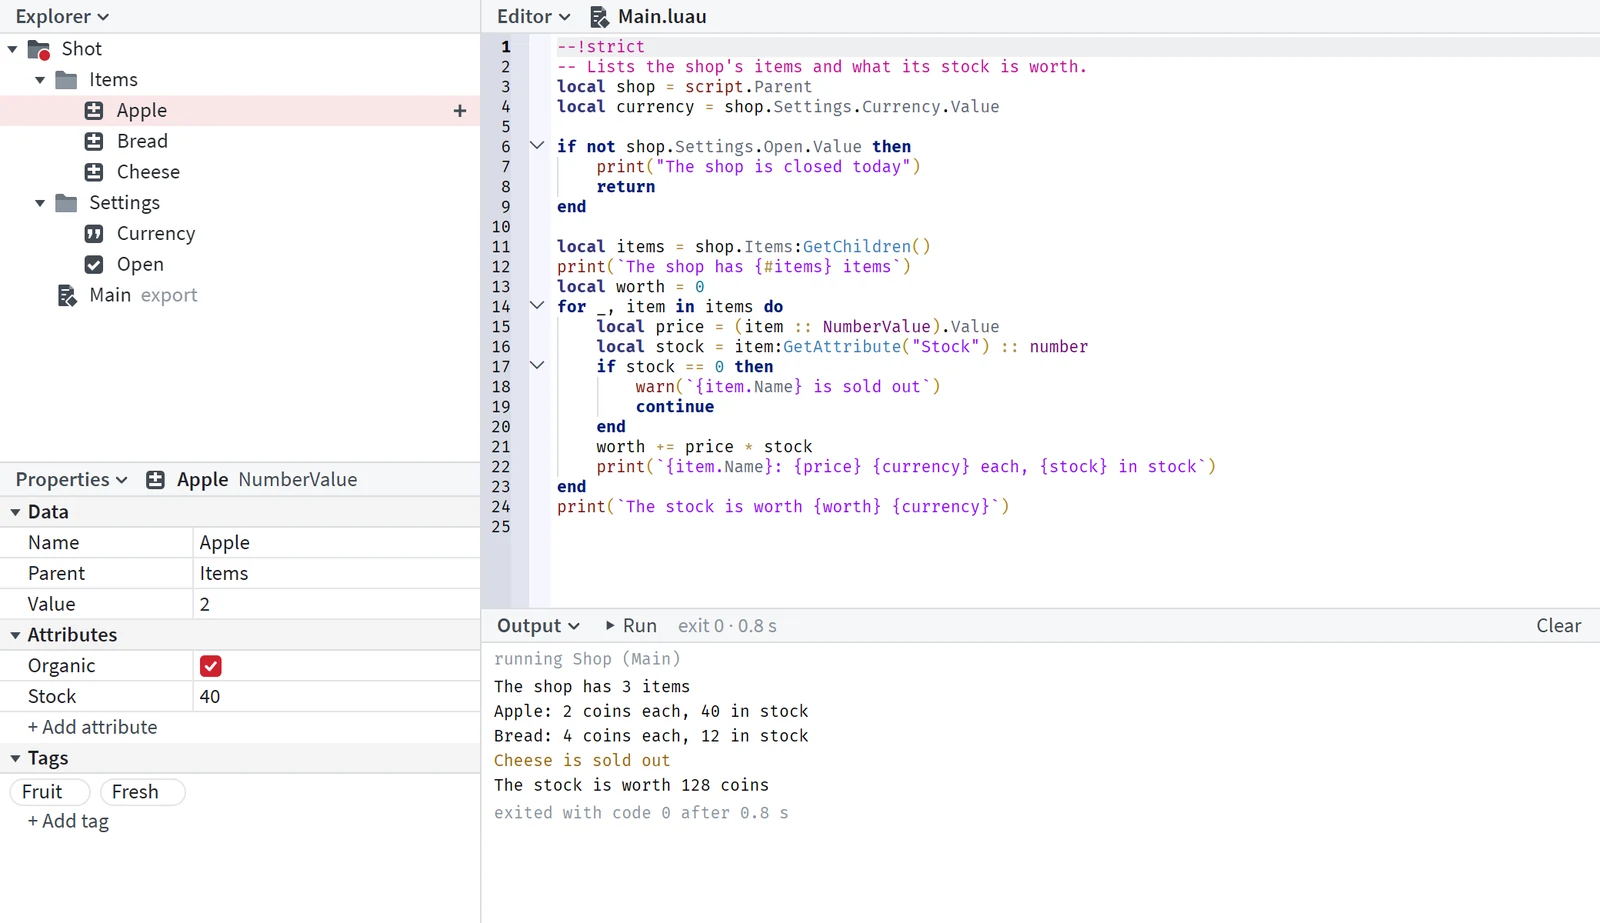Select the Main.luau editor tab
This screenshot has width=1600, height=923.
pyautogui.click(x=648, y=17)
